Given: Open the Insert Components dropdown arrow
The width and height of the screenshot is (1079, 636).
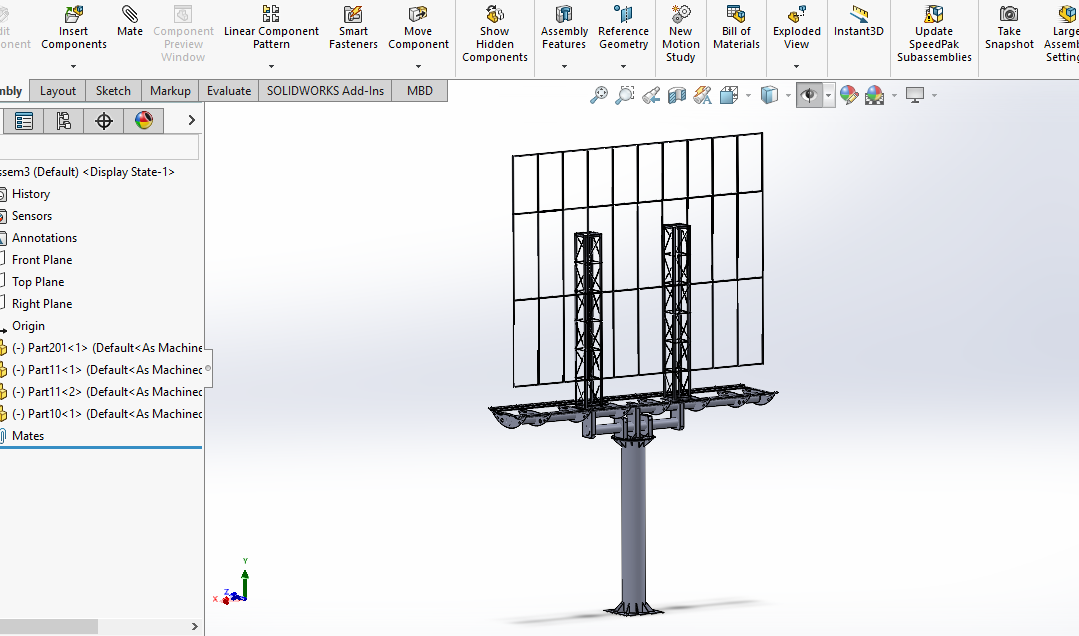Looking at the screenshot, I should click(74, 67).
